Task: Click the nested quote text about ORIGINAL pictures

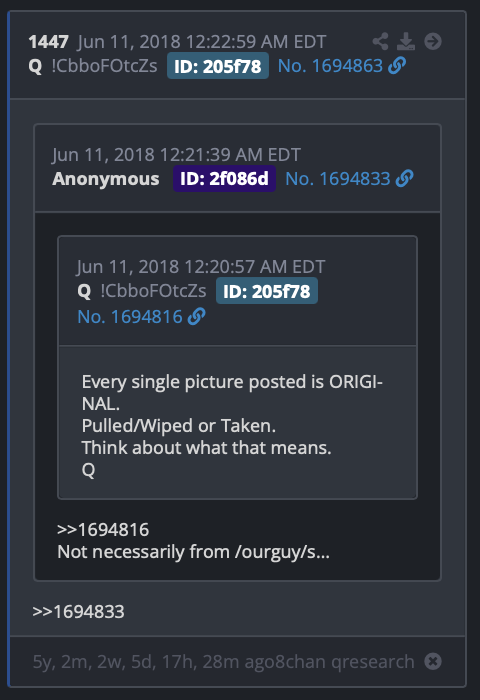Action: pyautogui.click(x=232, y=425)
